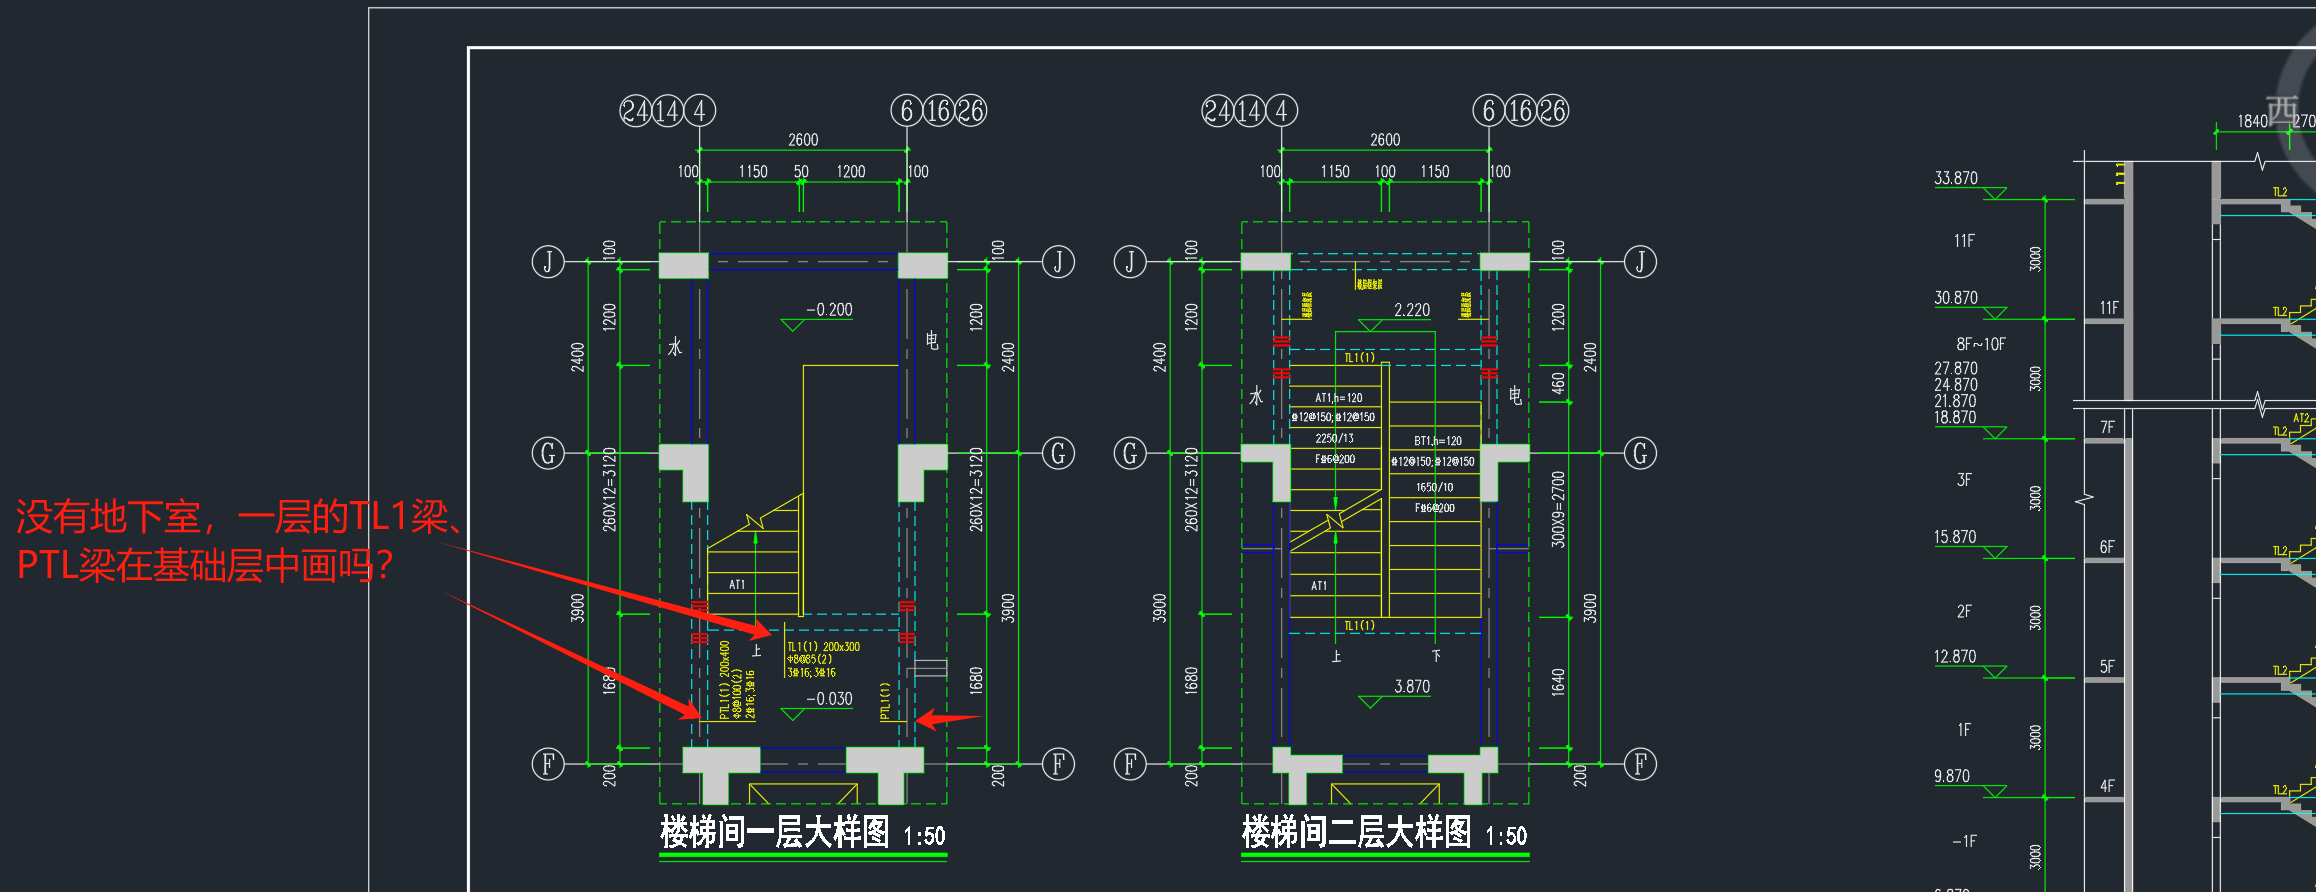Click elevation label 21.870

tap(1955, 401)
